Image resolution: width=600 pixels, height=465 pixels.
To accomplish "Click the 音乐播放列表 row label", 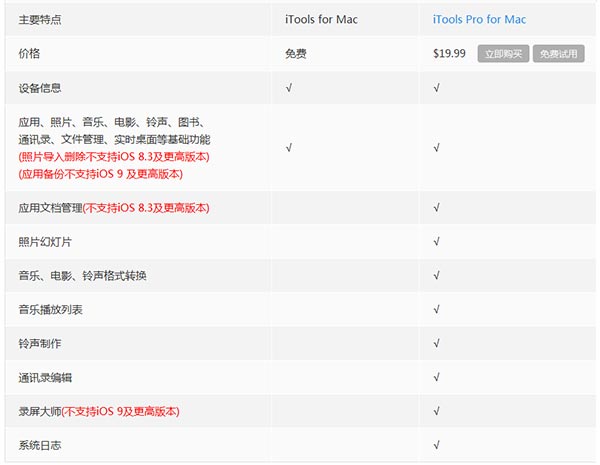I will click(x=50, y=310).
